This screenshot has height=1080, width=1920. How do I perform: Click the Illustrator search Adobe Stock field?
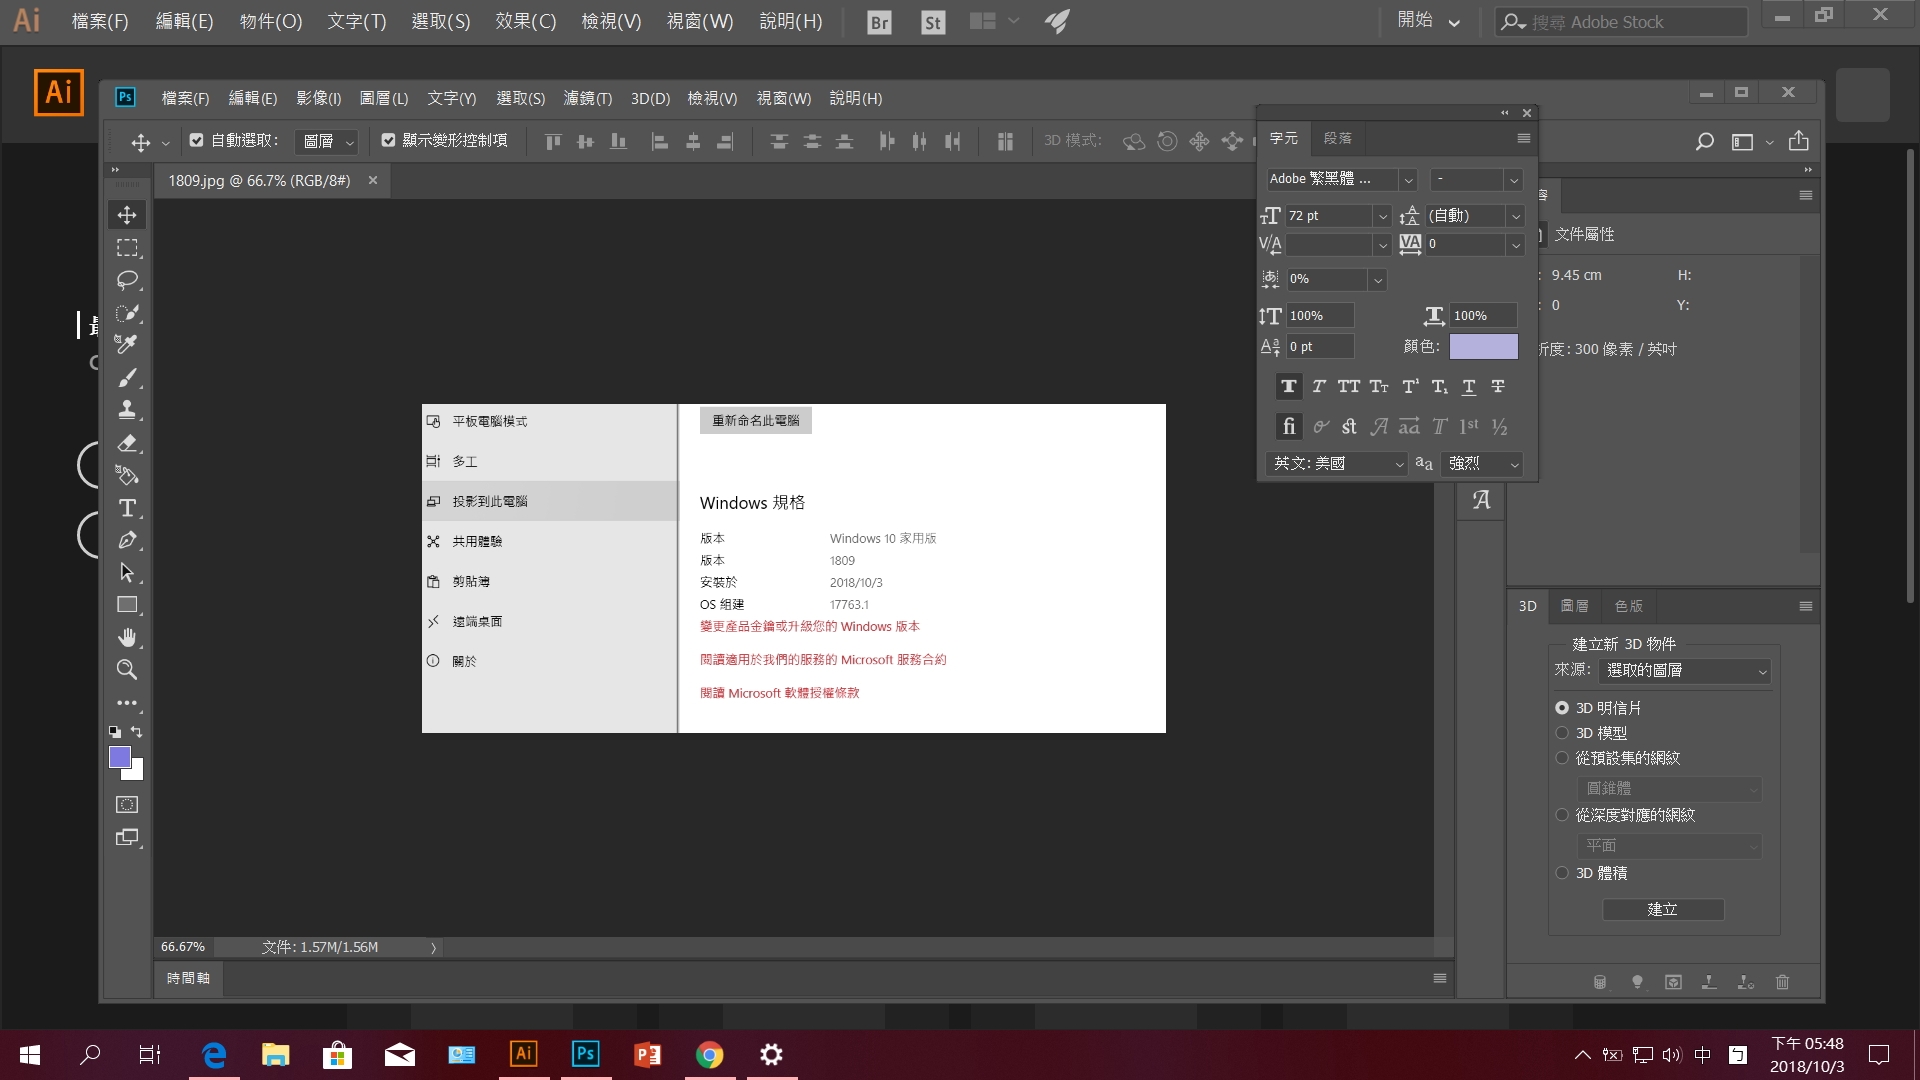tap(1621, 21)
